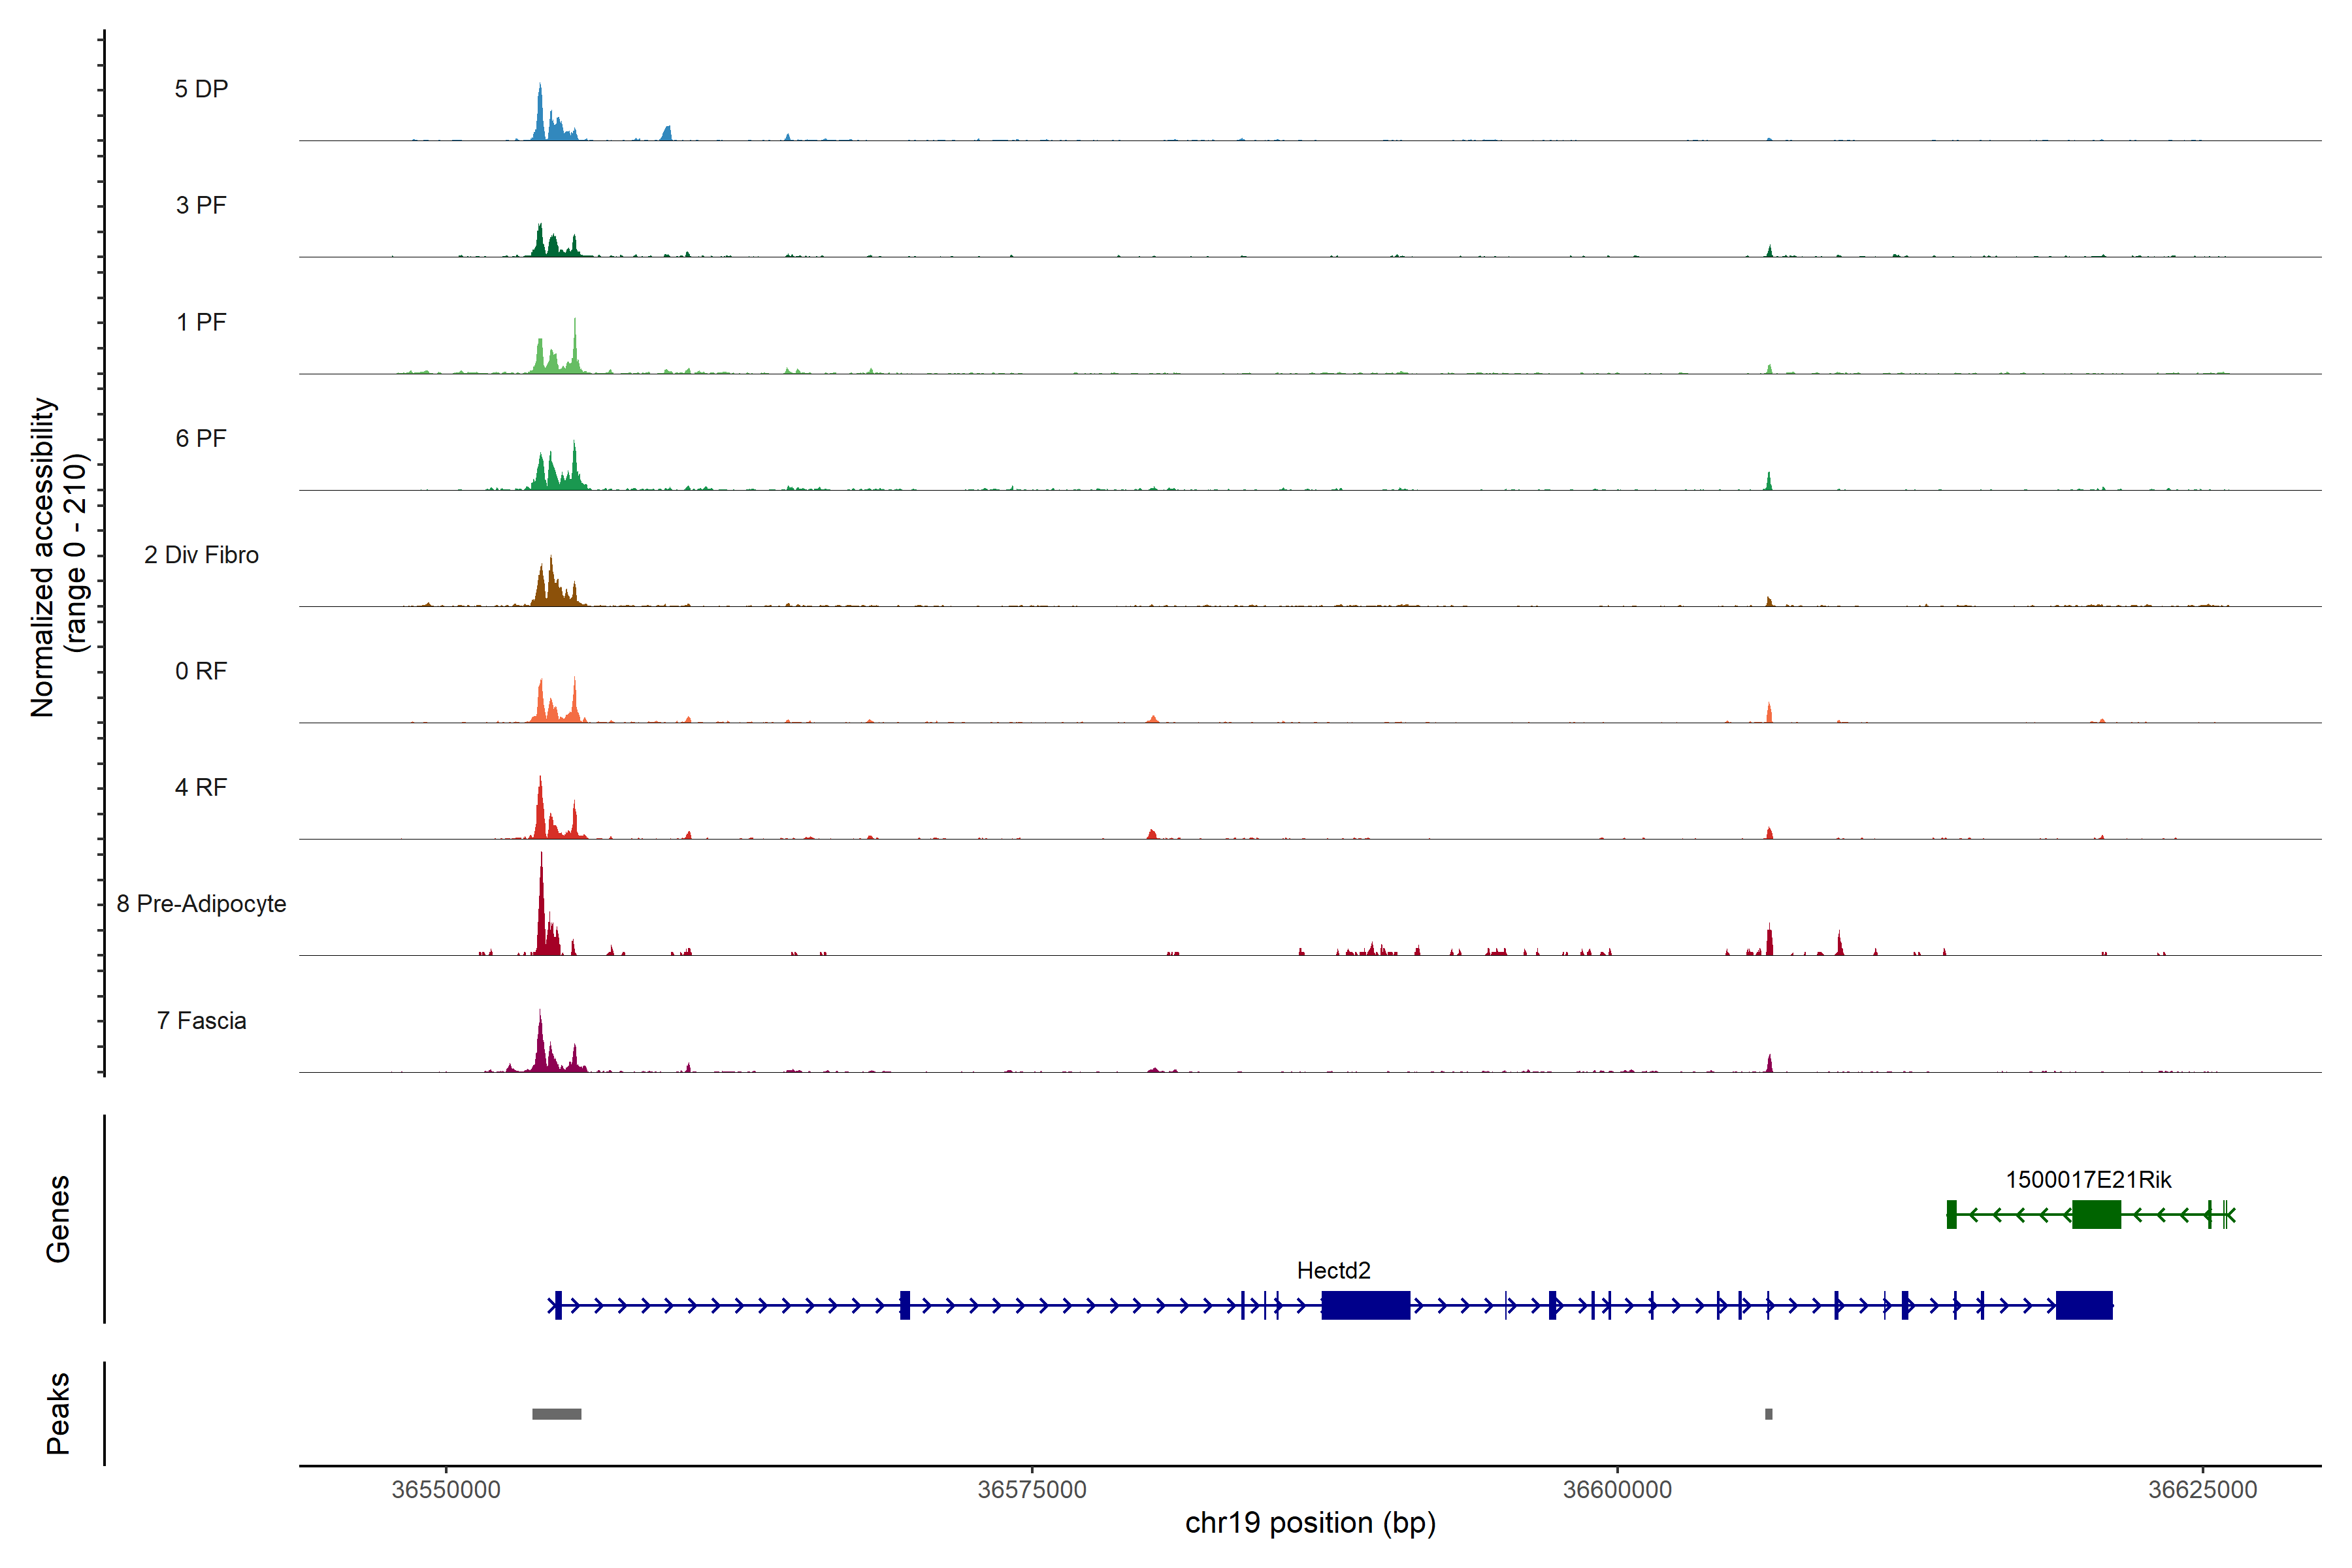This screenshot has width=2352, height=1568.
Task: Click the 4 RF track label
Action: pos(201,787)
